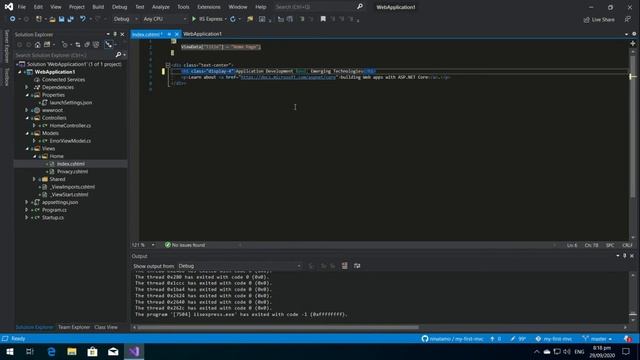Open the Server Explorer side tab
This screenshot has width=640, height=360.
point(7,46)
